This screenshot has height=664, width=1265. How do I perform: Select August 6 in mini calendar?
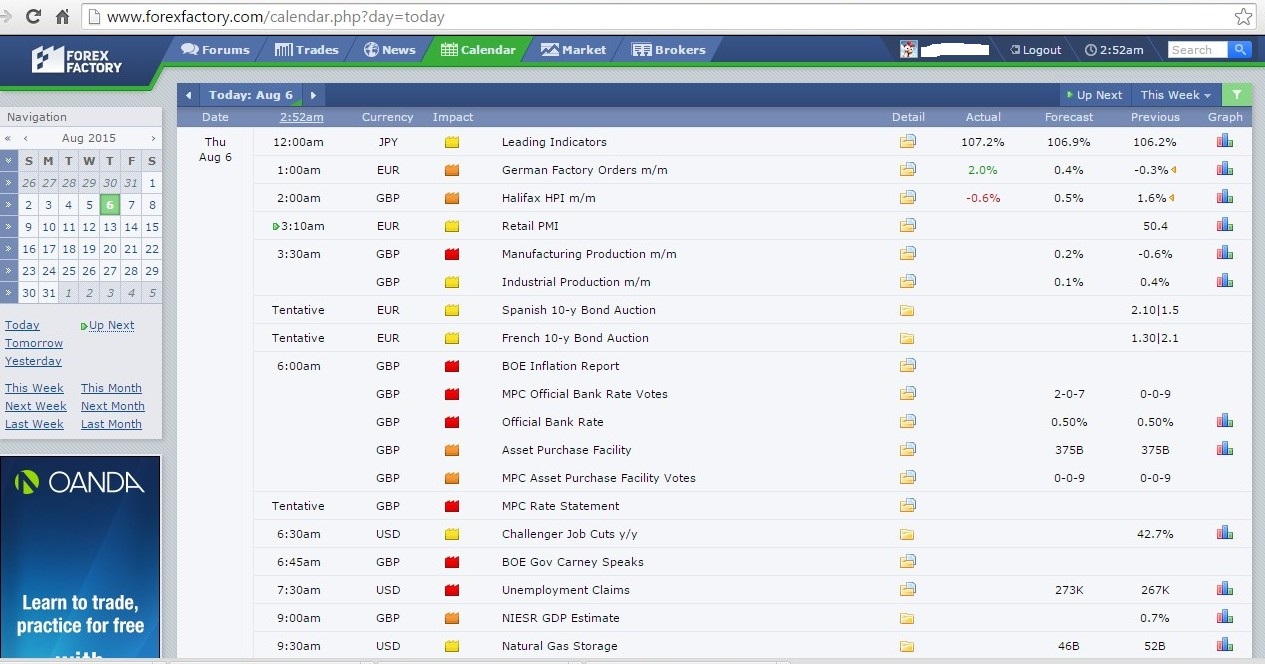tap(110, 205)
